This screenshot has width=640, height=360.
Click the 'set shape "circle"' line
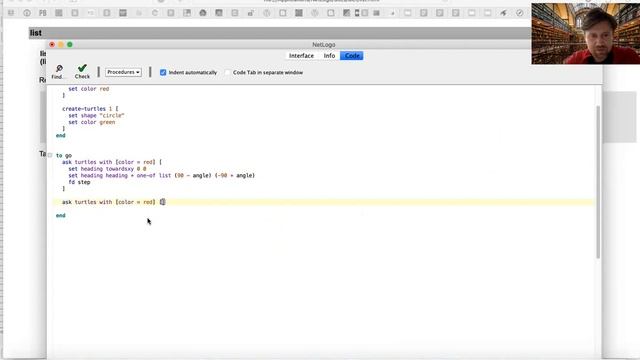pos(96,116)
